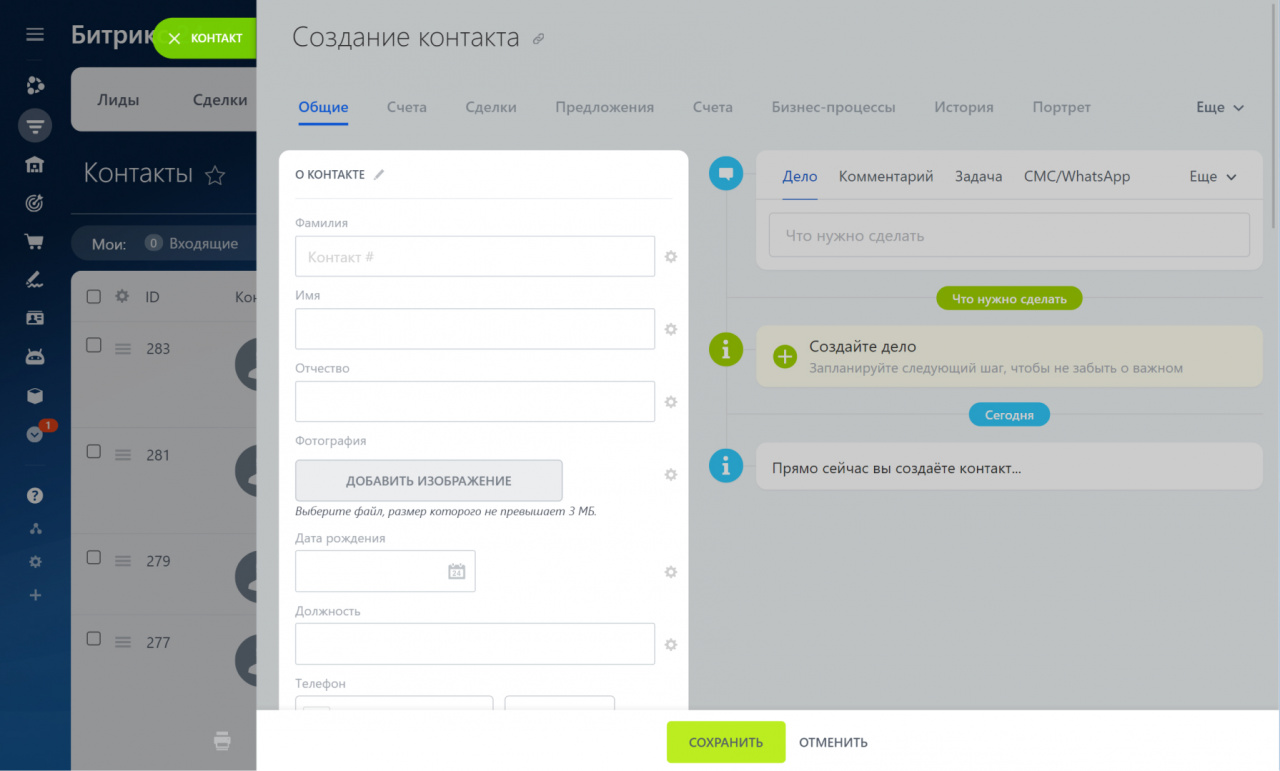1280x771 pixels.
Task: Click the sitemap icon in the sidebar
Action: pyautogui.click(x=35, y=529)
